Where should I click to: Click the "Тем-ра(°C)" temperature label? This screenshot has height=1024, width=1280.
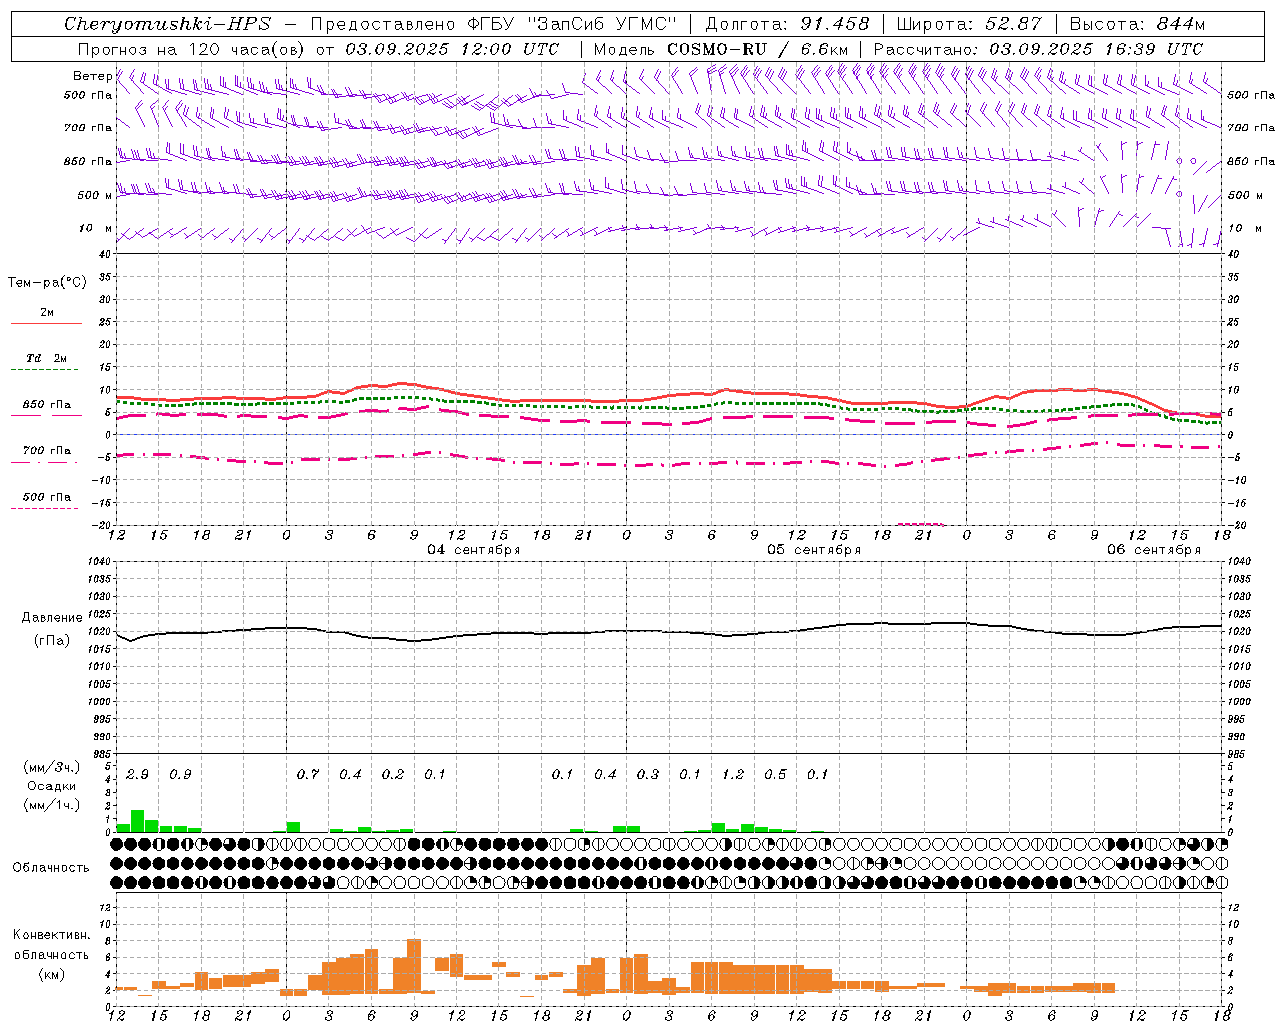[x=47, y=283]
